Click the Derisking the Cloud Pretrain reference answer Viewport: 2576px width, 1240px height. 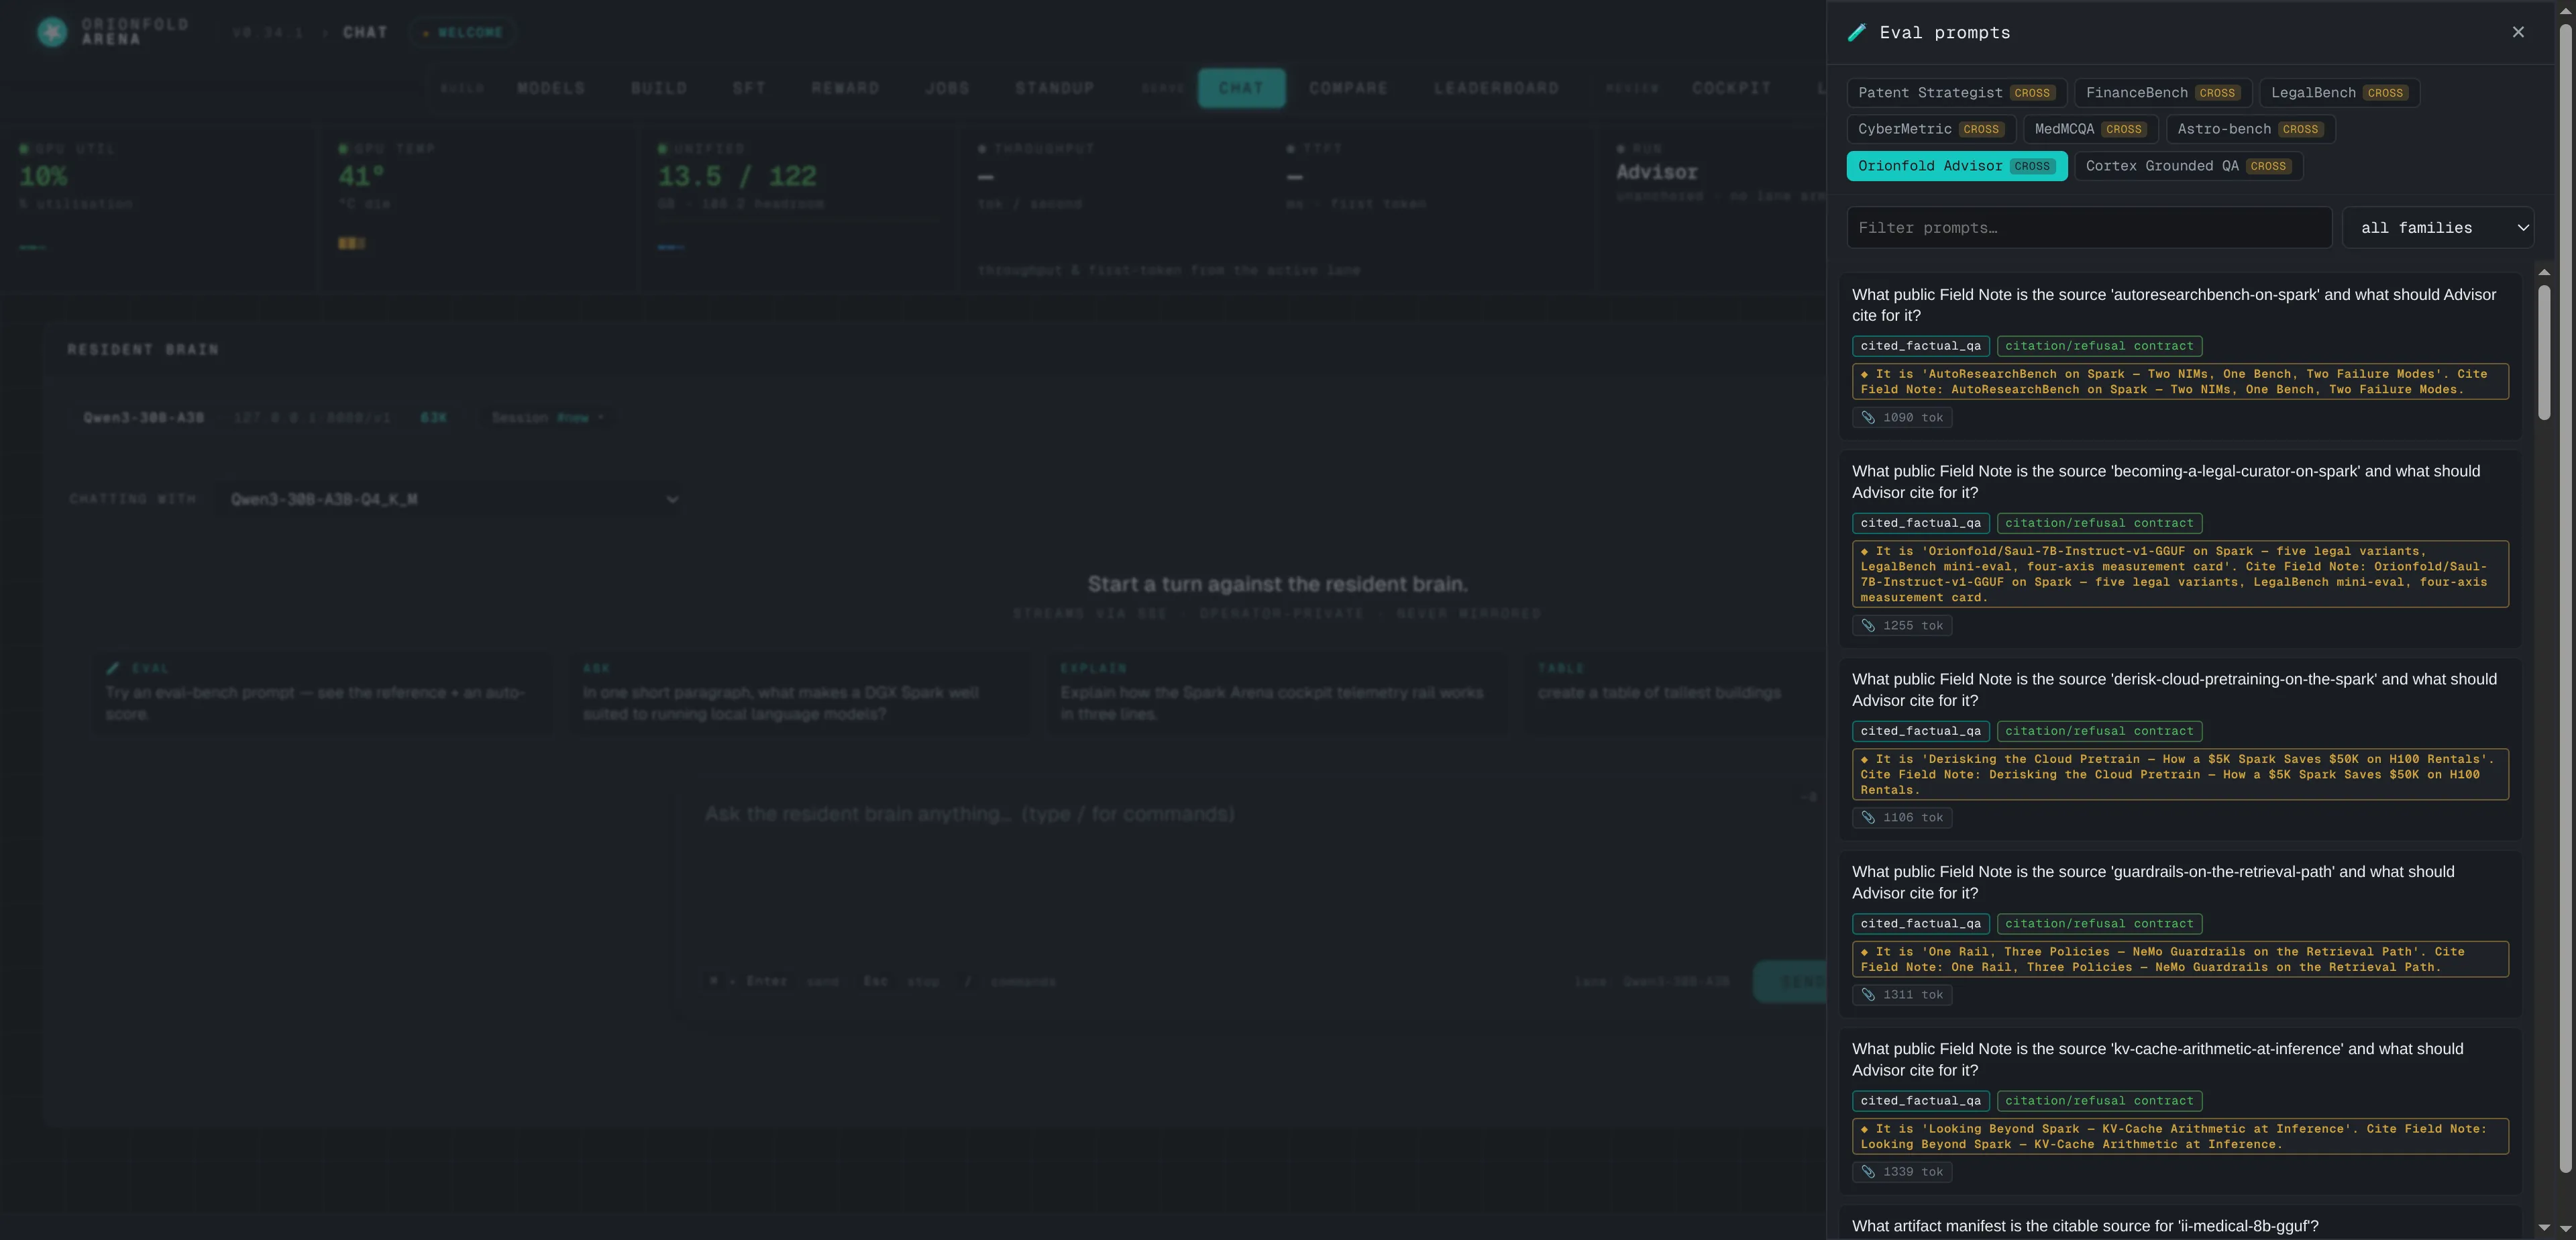coord(2180,774)
